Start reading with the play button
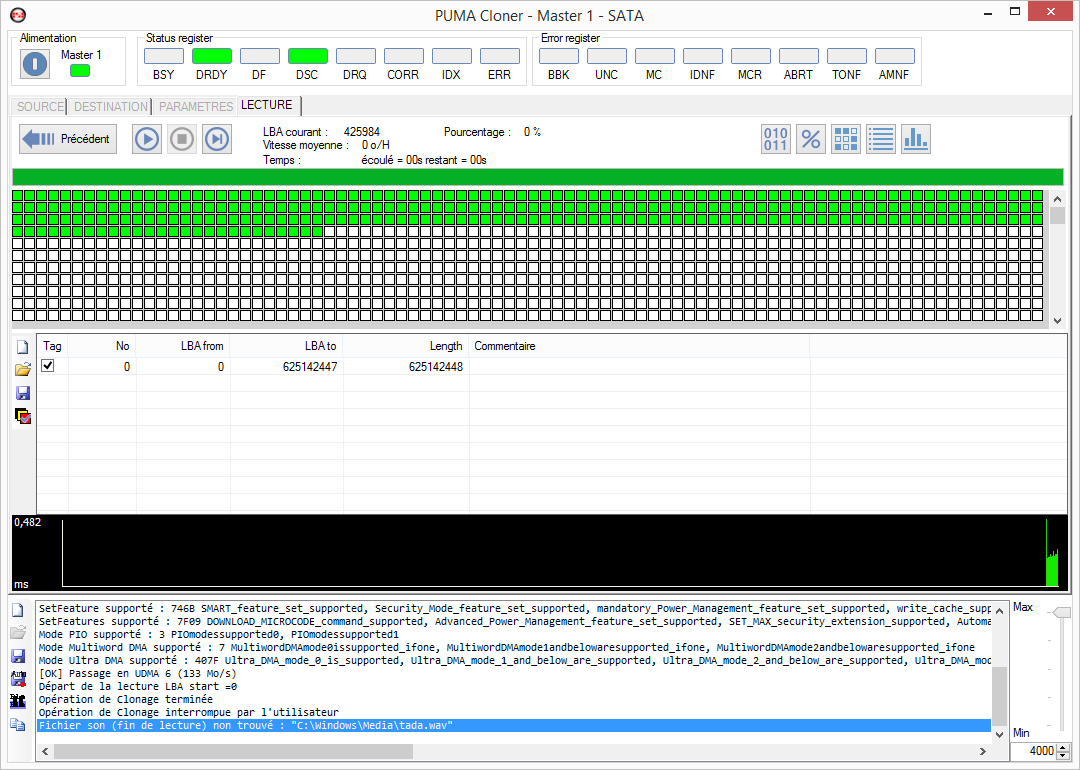 pos(147,139)
